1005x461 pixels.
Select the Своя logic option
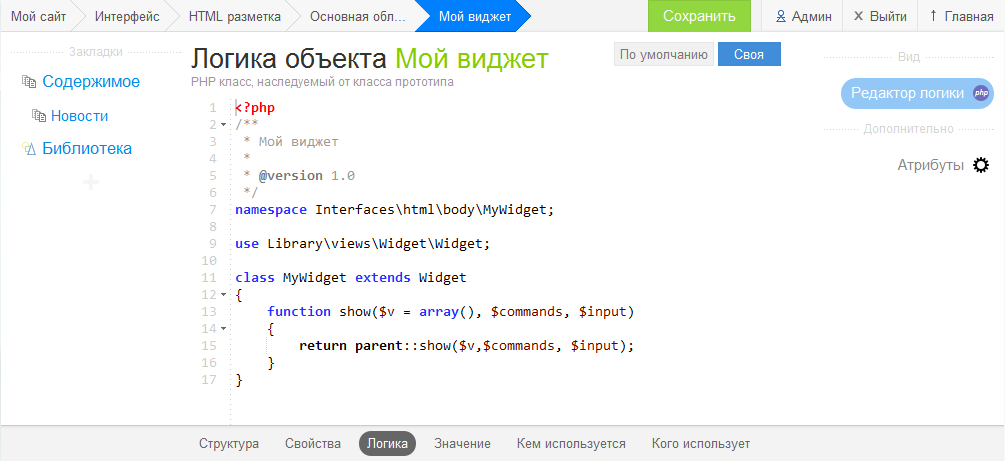click(749, 54)
